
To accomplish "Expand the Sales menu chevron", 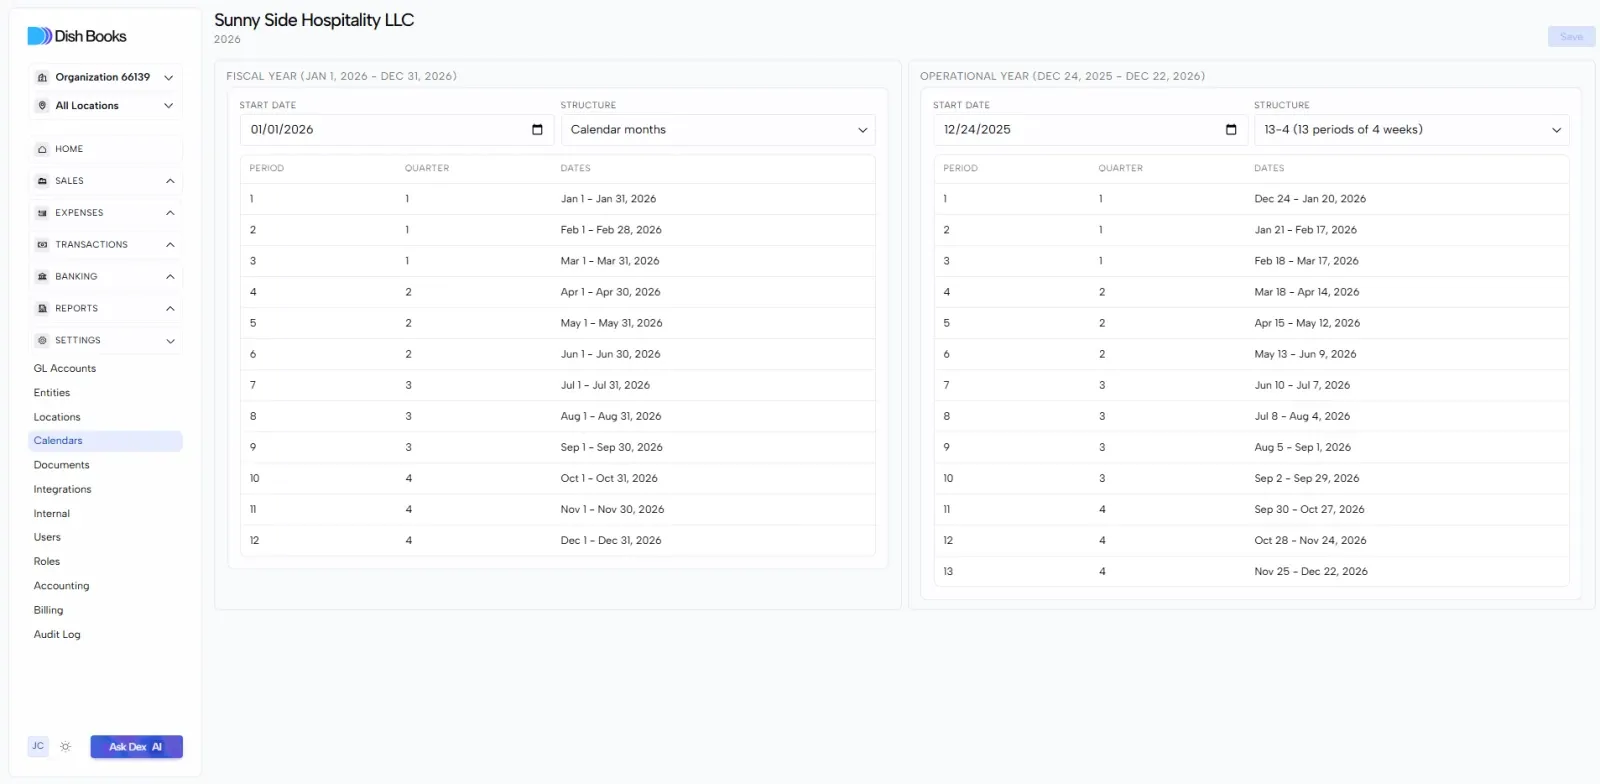I will point(170,181).
